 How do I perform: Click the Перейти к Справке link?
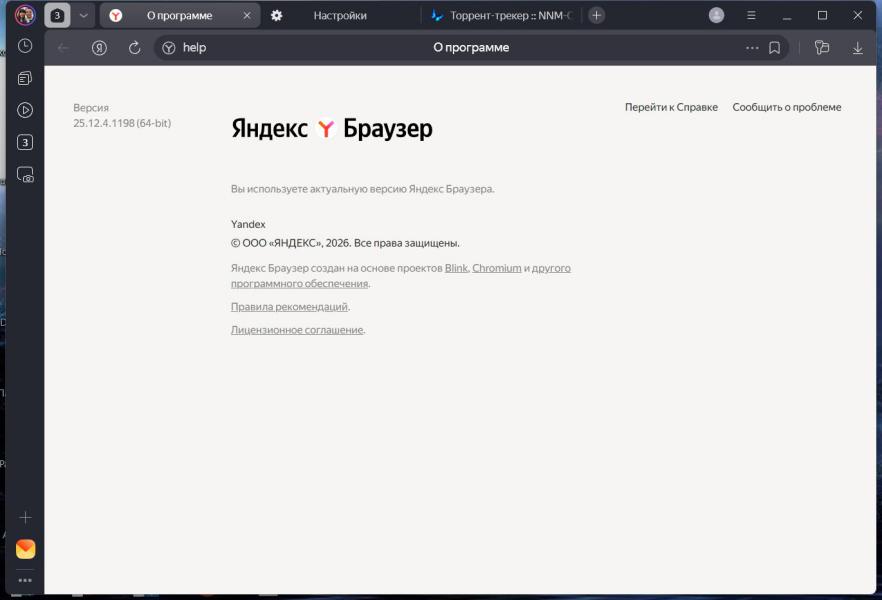[x=671, y=107]
